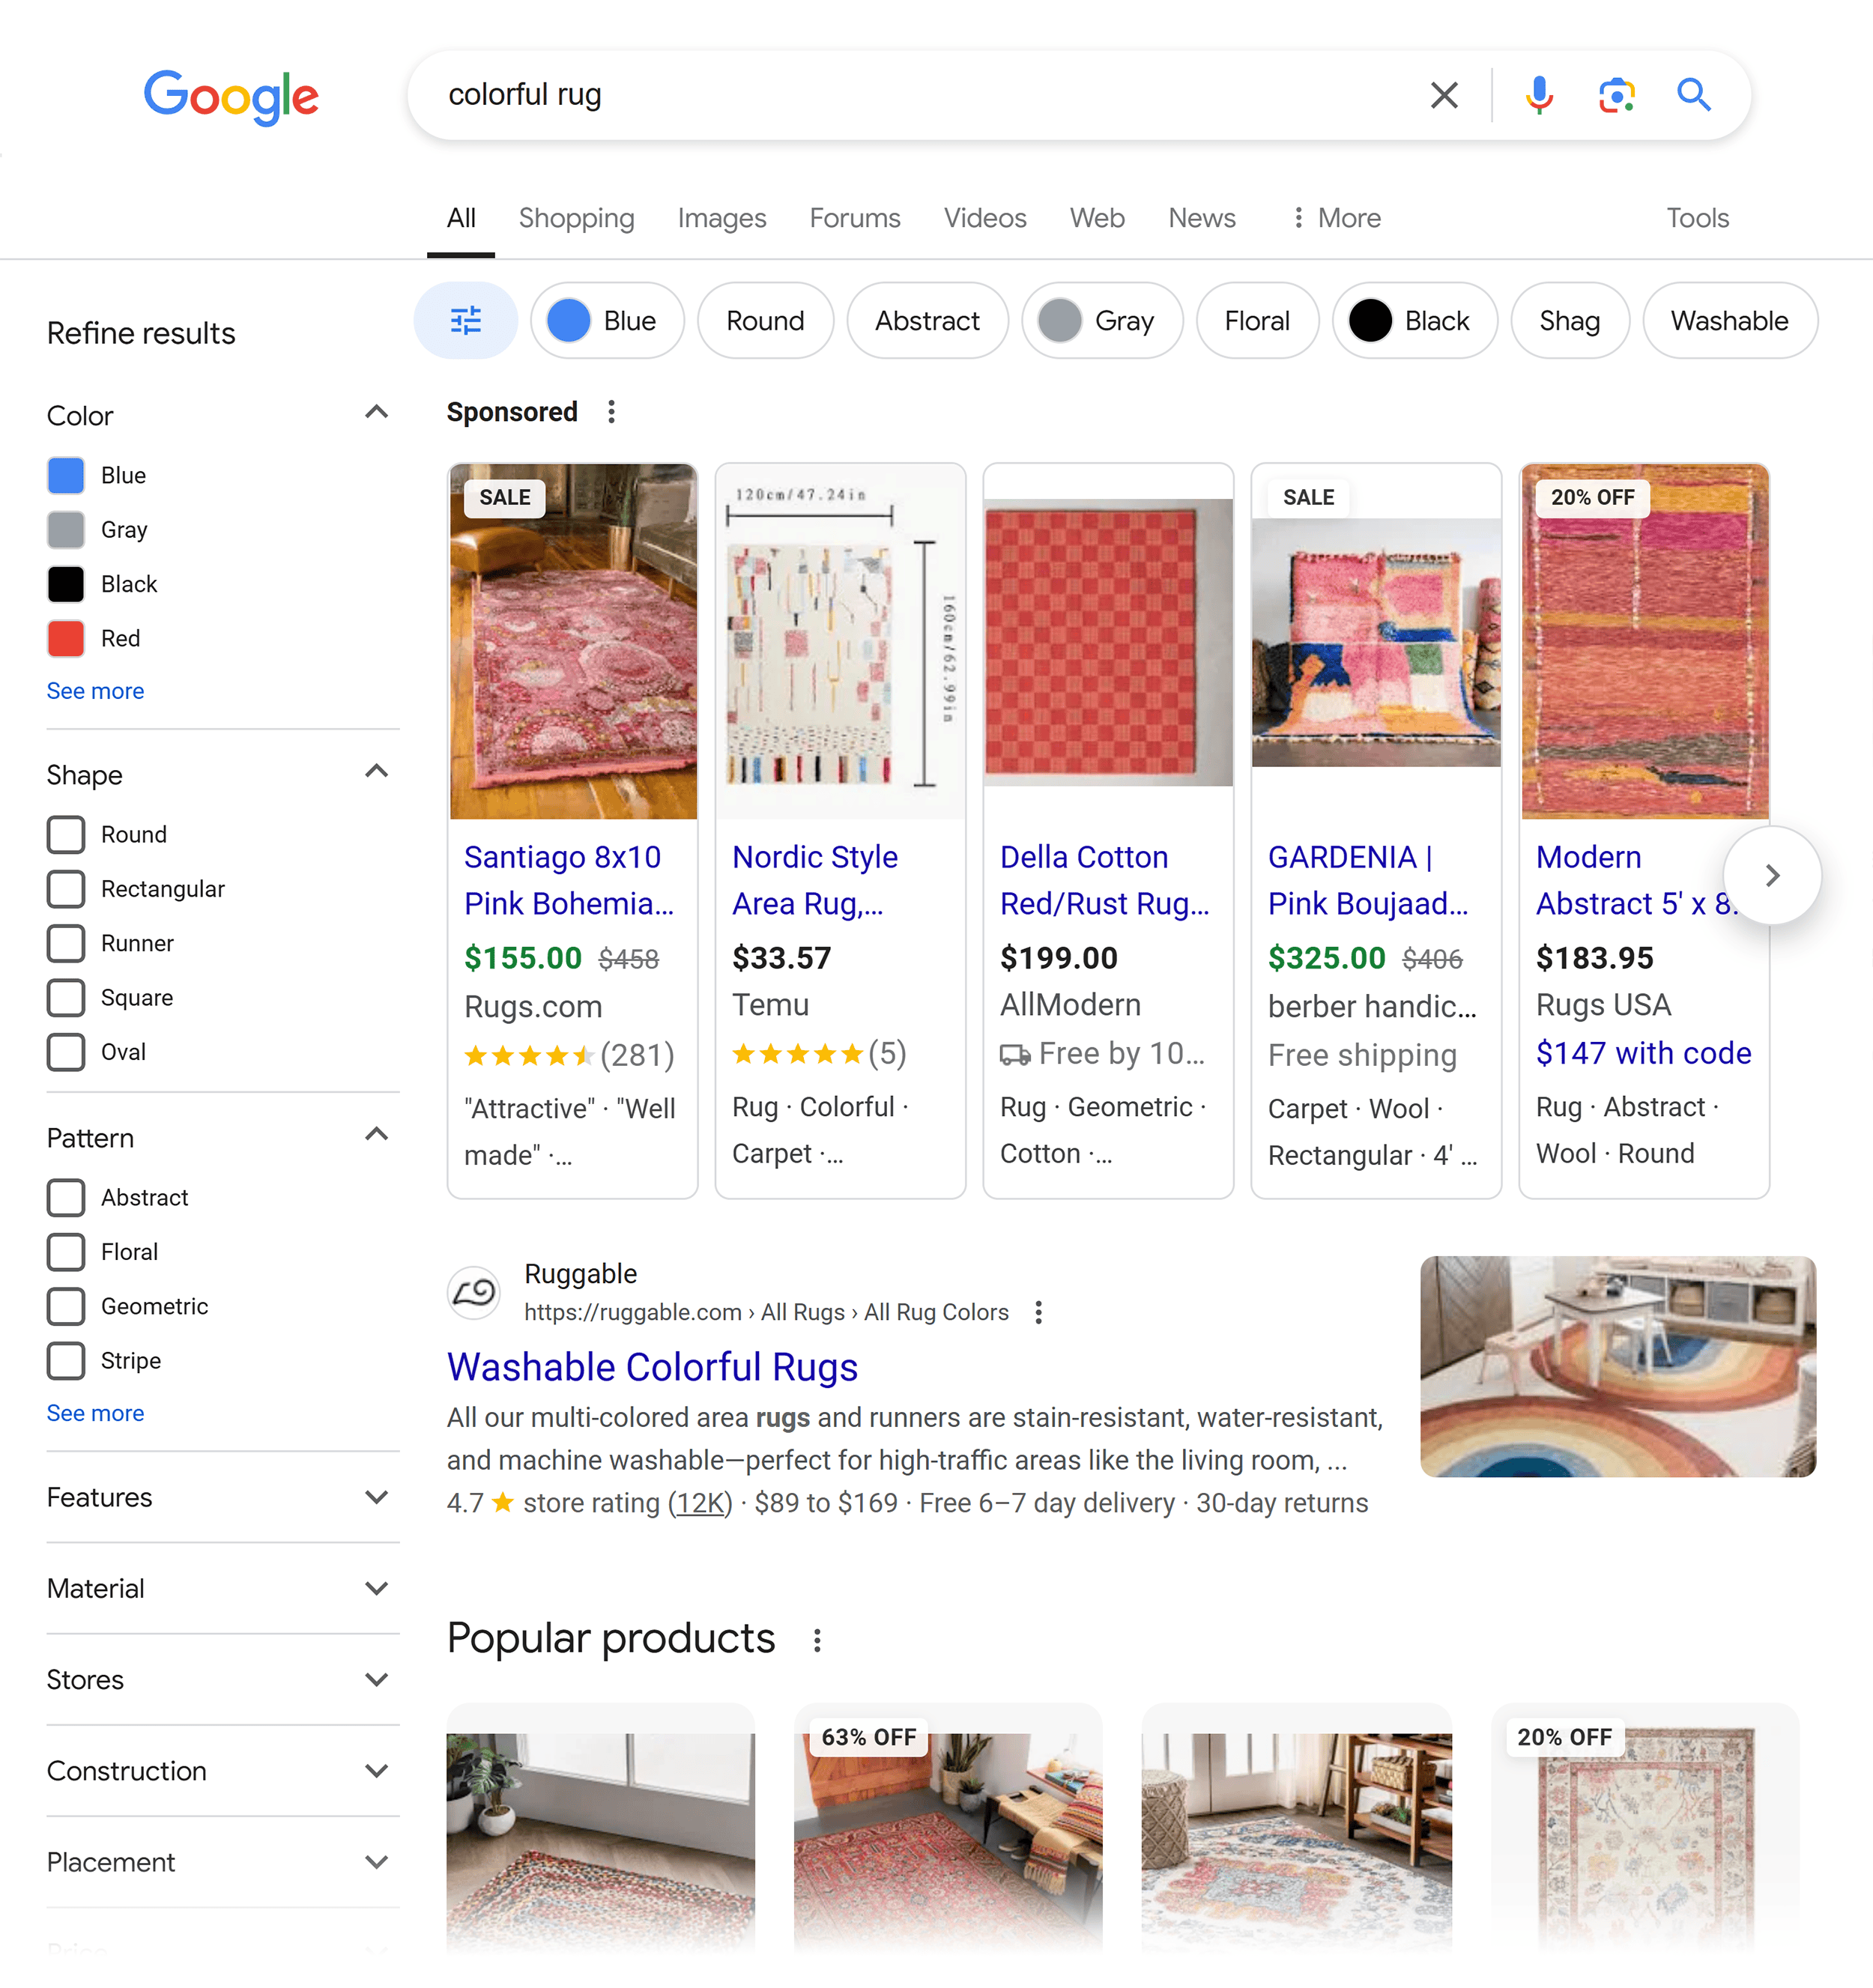The width and height of the screenshot is (1873, 1988).
Task: Check the Geometric pattern checkbox
Action: 66,1306
